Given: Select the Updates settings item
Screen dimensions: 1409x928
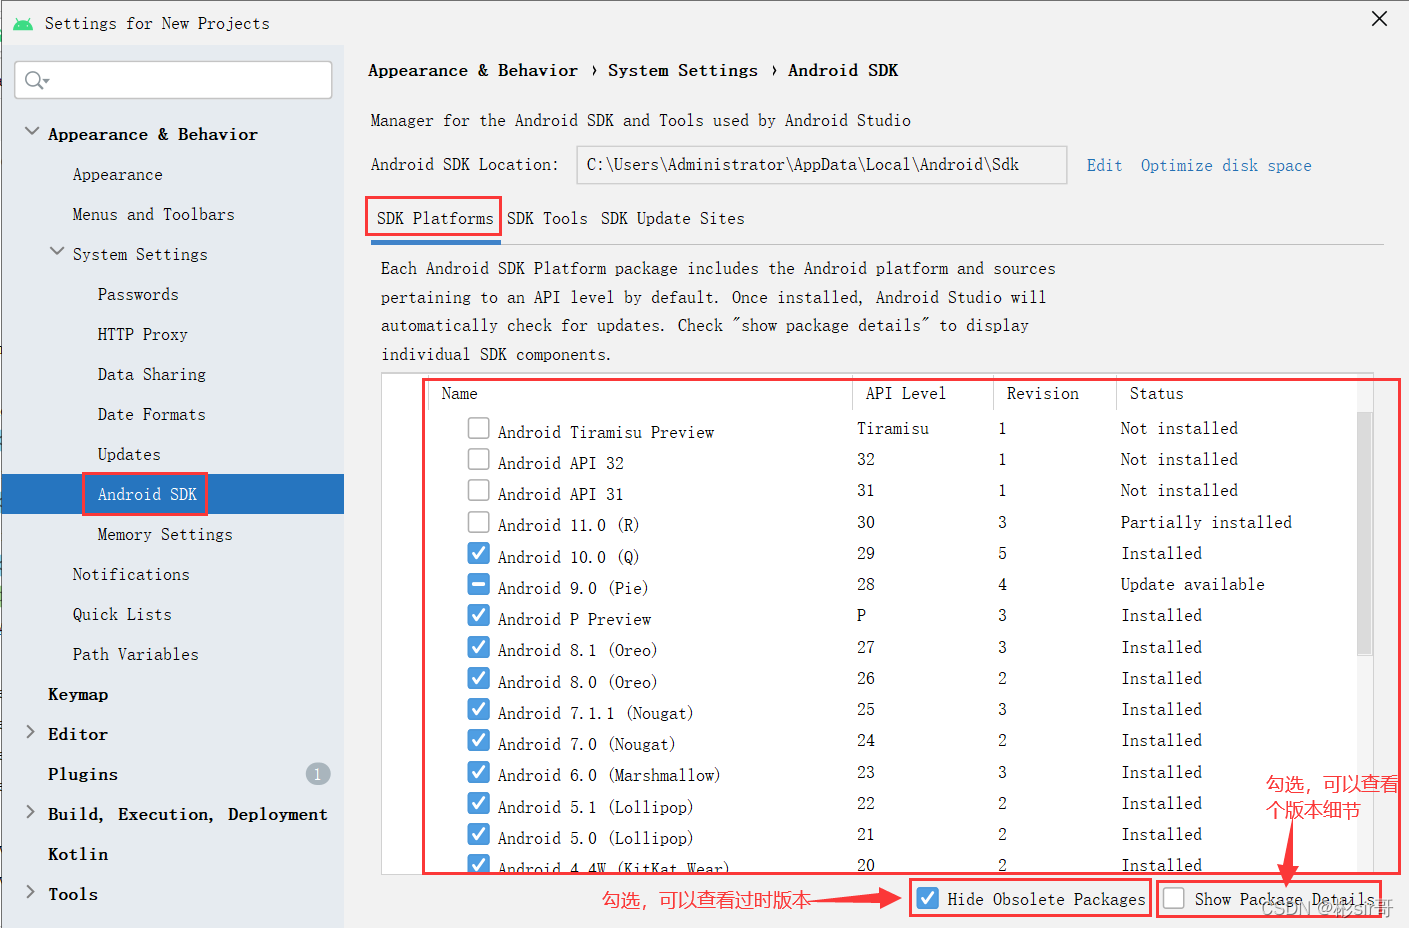Looking at the screenshot, I should click(129, 454).
